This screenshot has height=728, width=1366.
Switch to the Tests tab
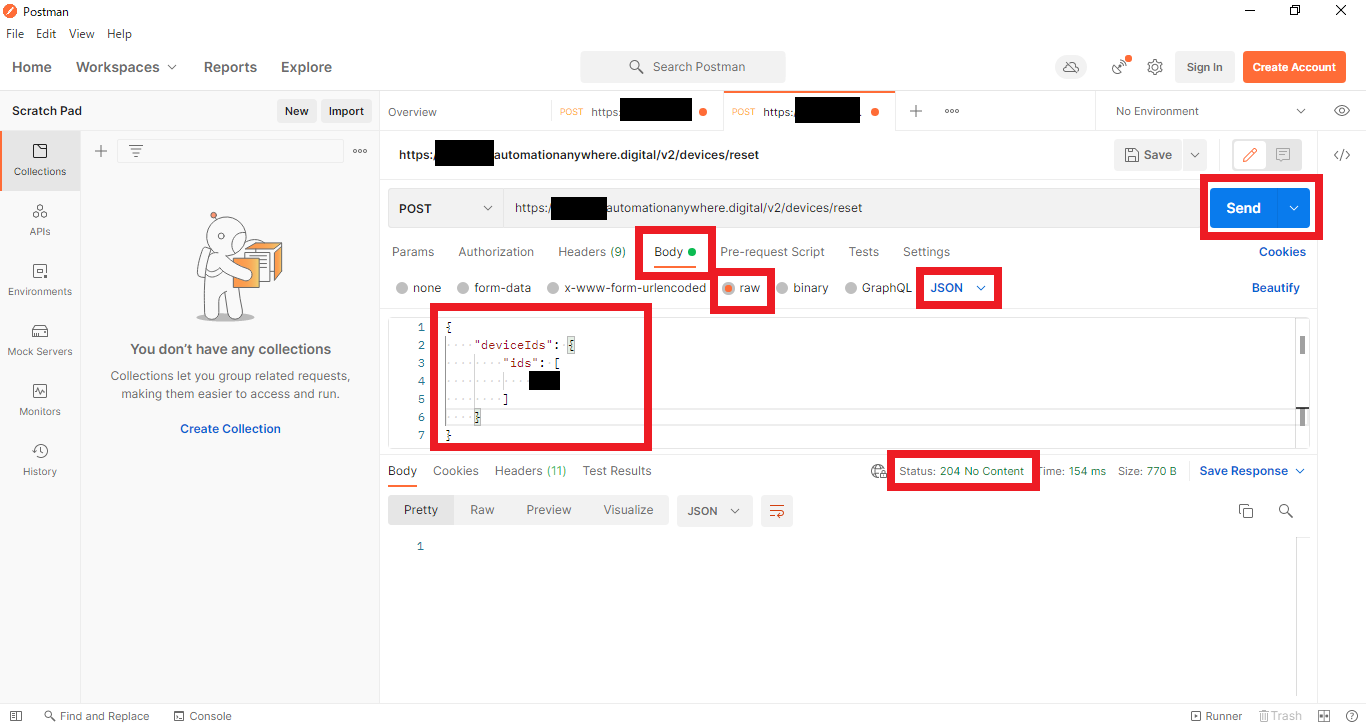pyautogui.click(x=864, y=252)
